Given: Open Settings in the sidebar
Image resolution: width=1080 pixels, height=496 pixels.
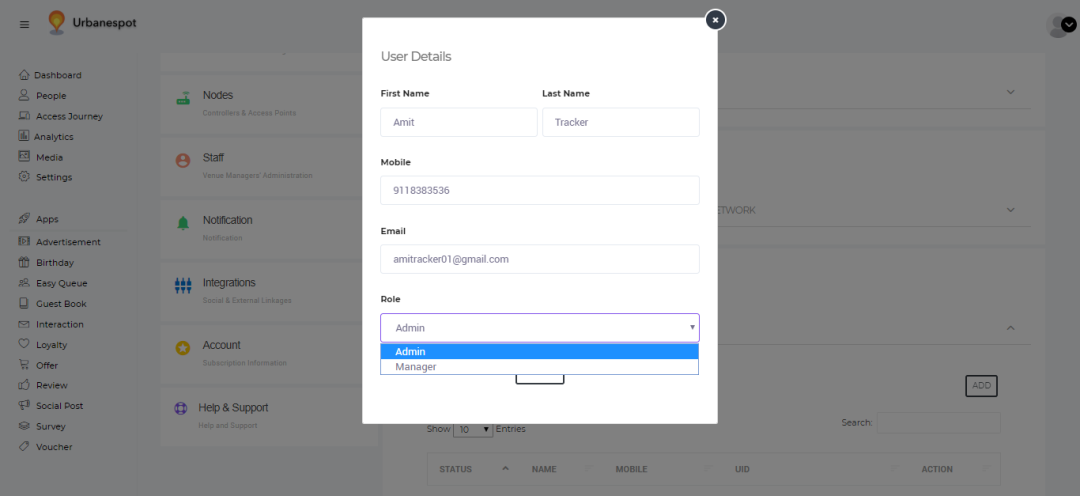Looking at the screenshot, I should point(54,177).
